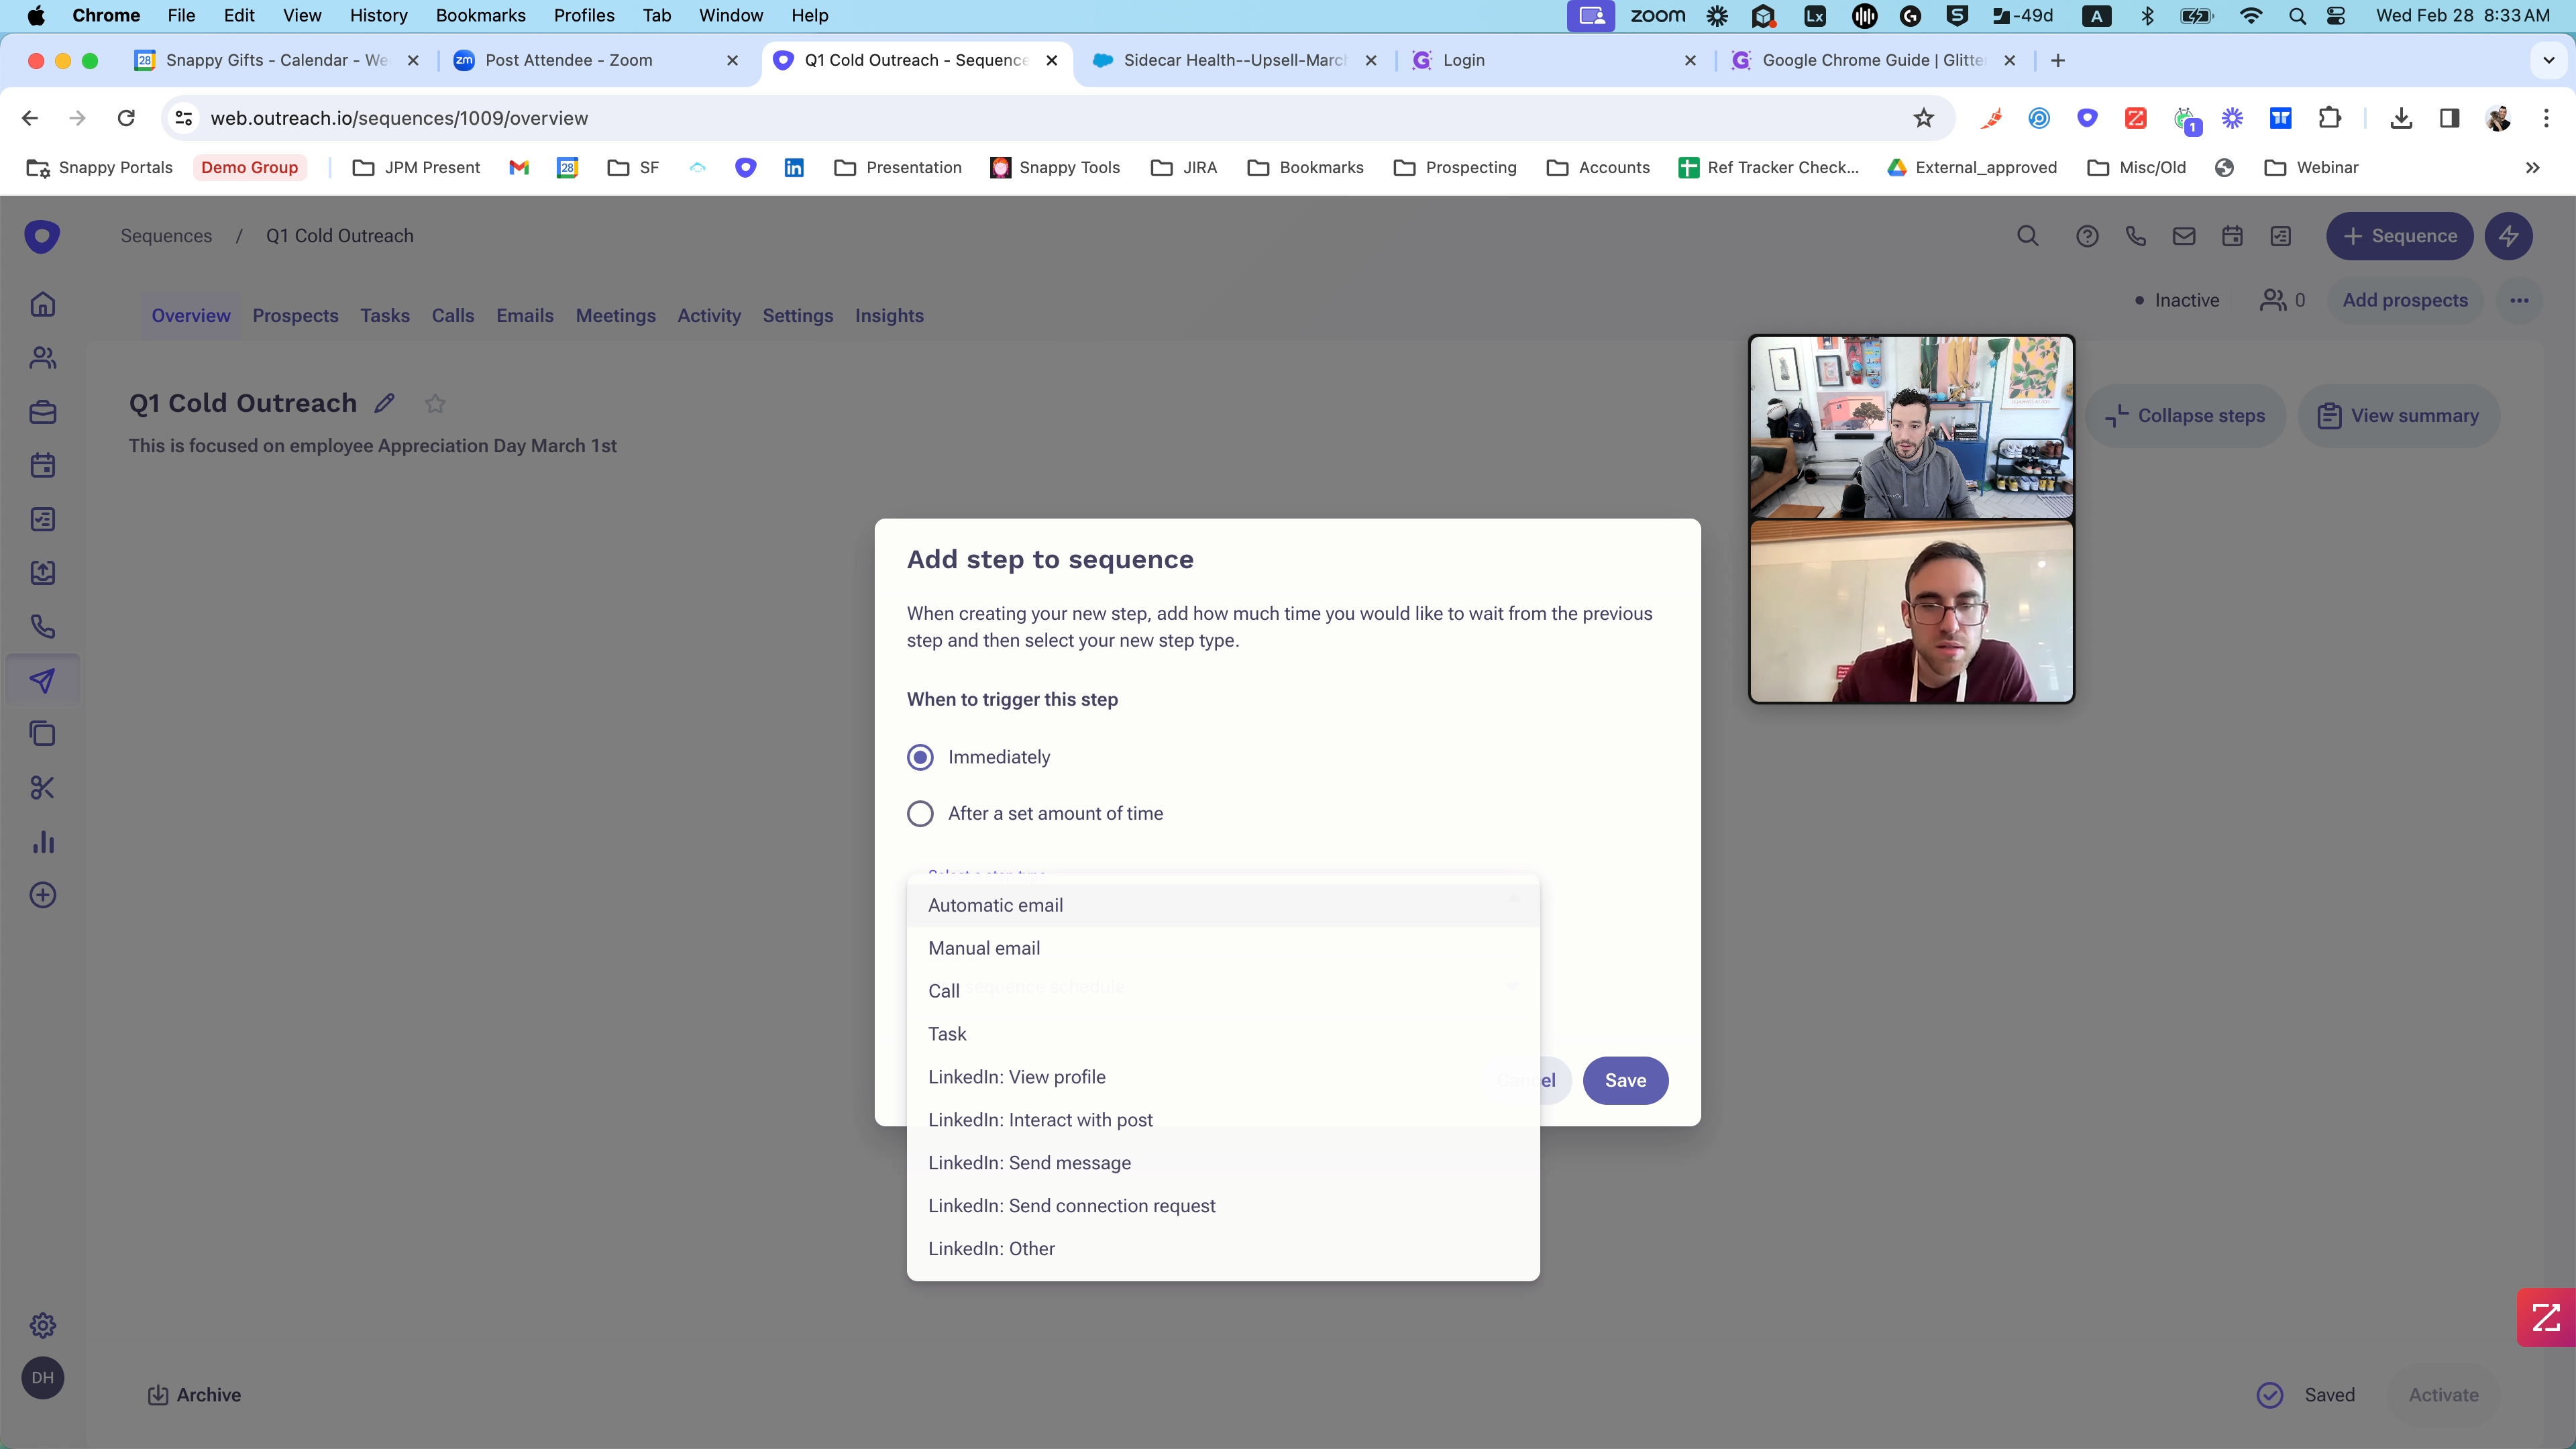Select After a set amount of time
Screen dimensions: 2576x1449
point(920,813)
